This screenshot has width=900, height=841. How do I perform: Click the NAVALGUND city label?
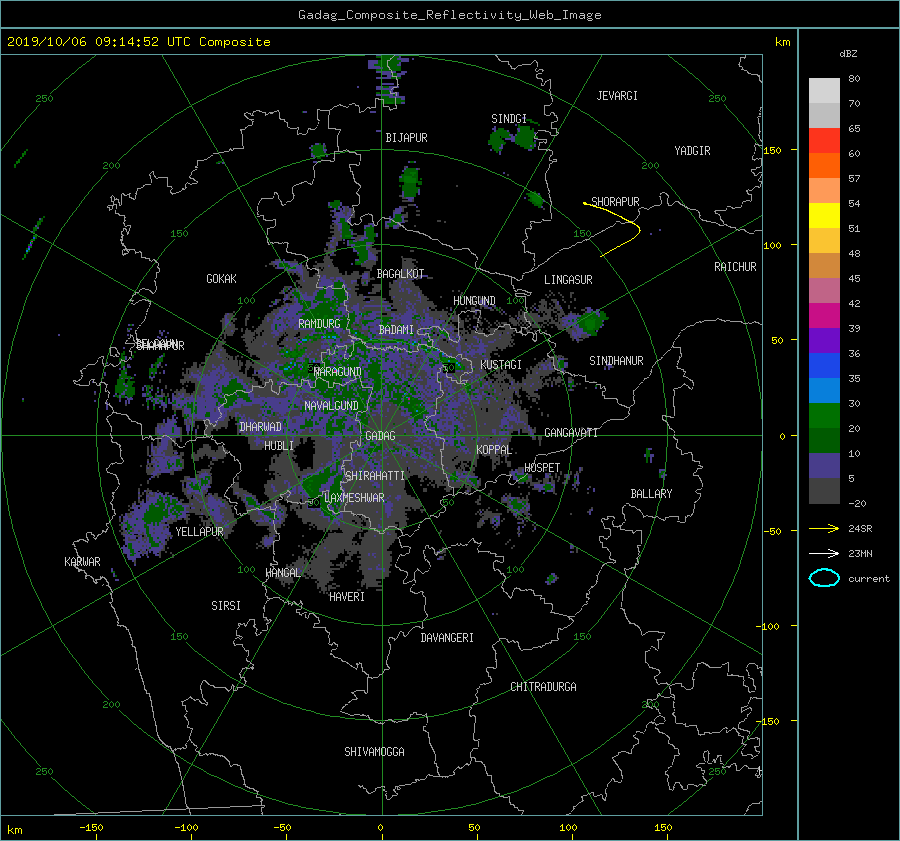(331, 406)
